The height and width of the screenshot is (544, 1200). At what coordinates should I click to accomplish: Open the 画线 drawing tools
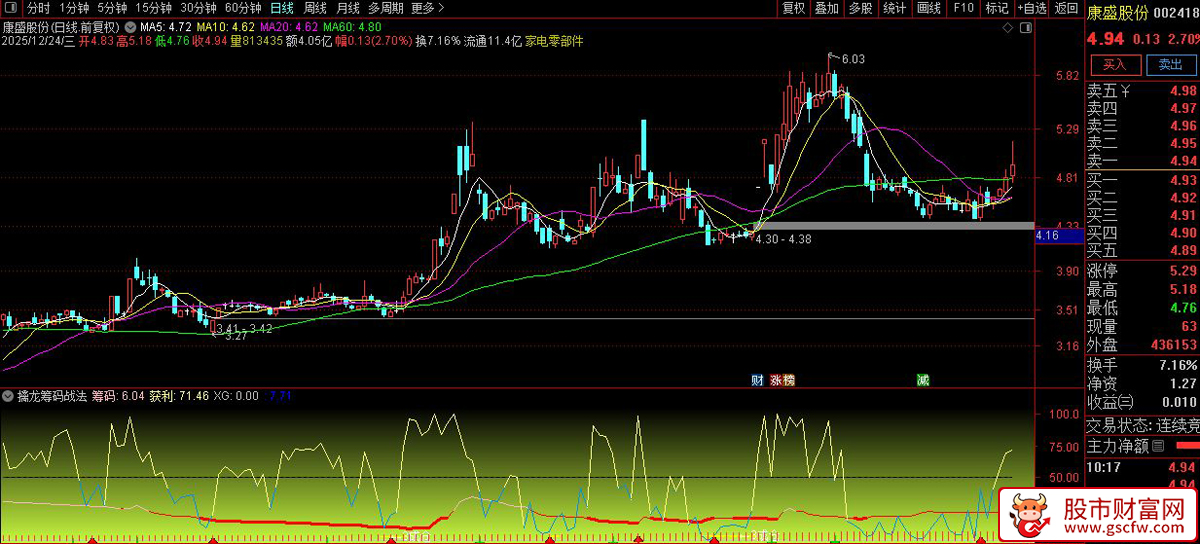point(929,8)
